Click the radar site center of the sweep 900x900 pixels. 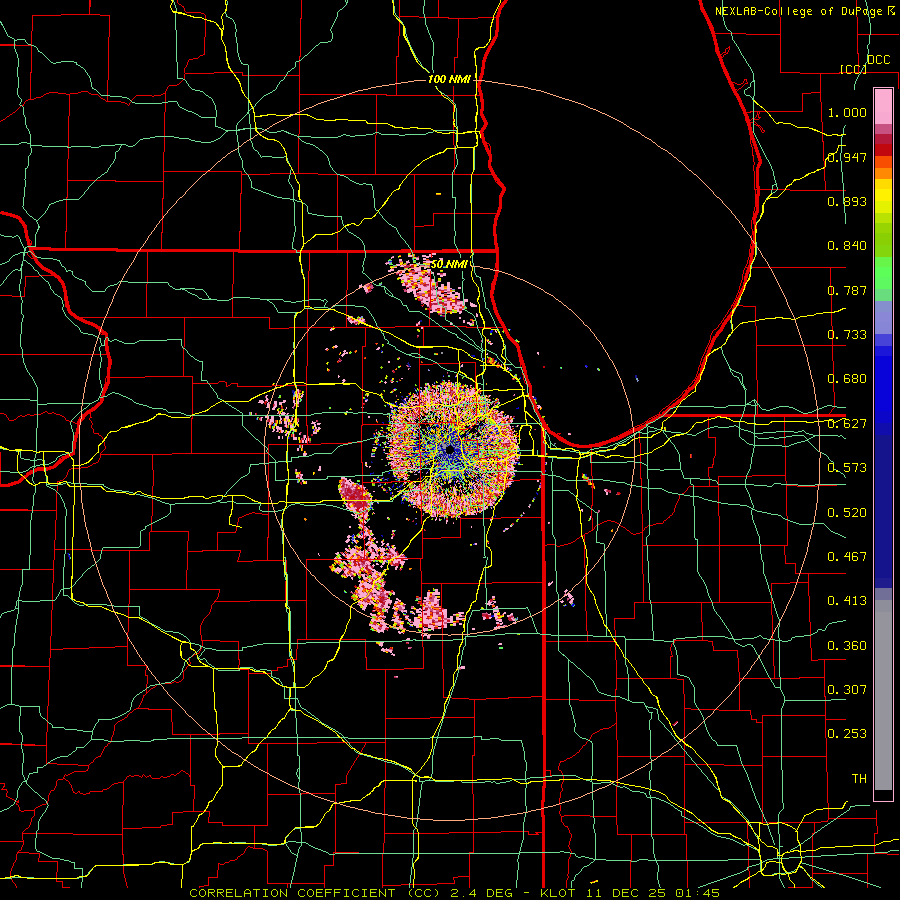(451, 449)
